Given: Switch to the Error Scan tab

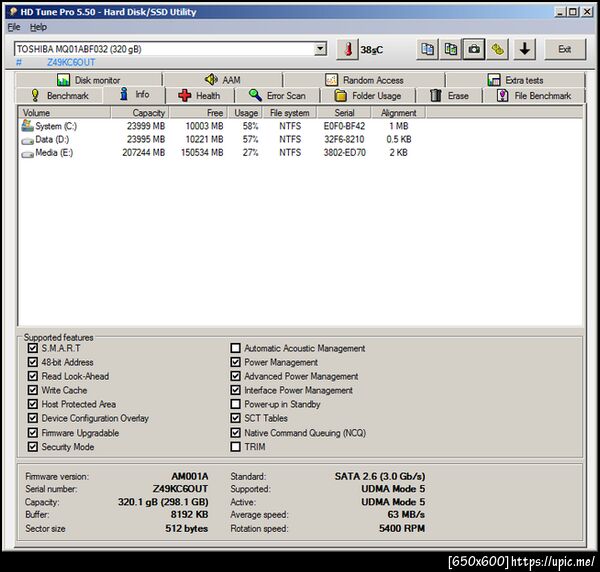Looking at the screenshot, I should pyautogui.click(x=277, y=95).
